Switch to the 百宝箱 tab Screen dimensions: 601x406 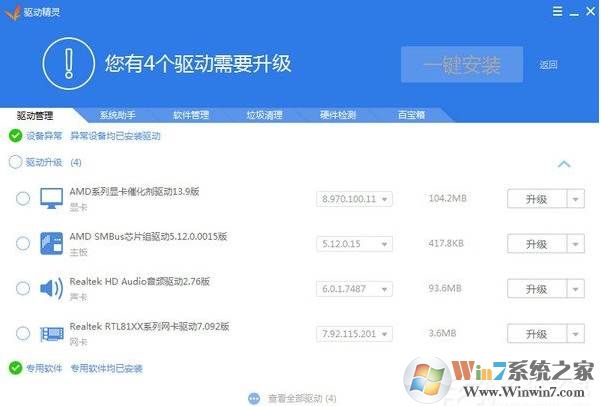pos(411,115)
